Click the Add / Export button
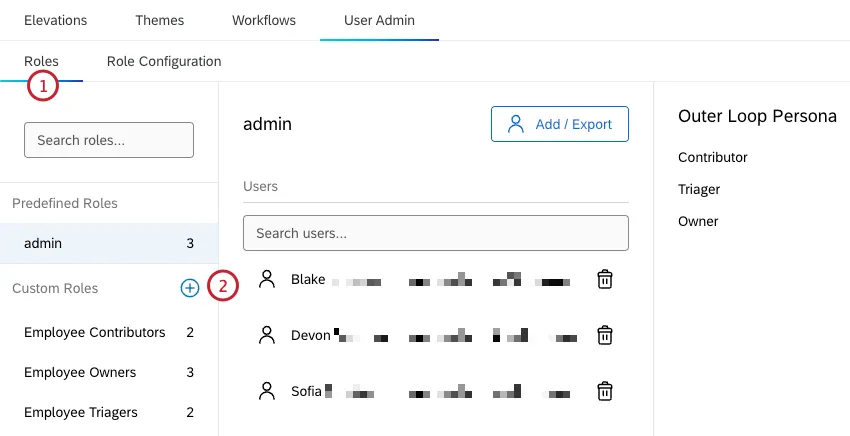This screenshot has width=850, height=436. coord(559,124)
